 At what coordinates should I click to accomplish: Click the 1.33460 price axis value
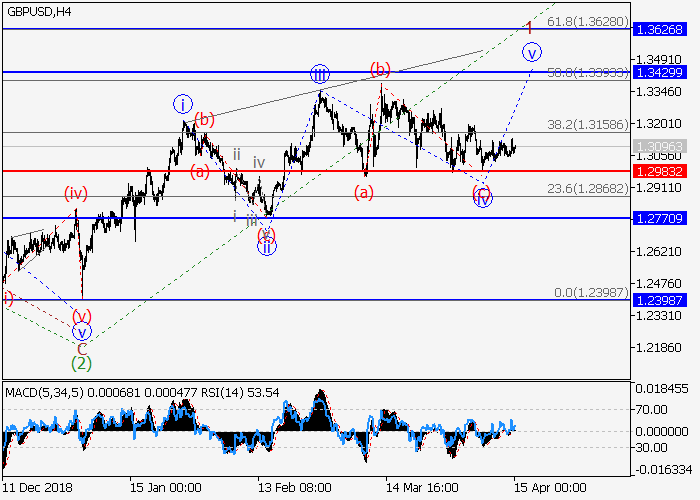click(658, 92)
